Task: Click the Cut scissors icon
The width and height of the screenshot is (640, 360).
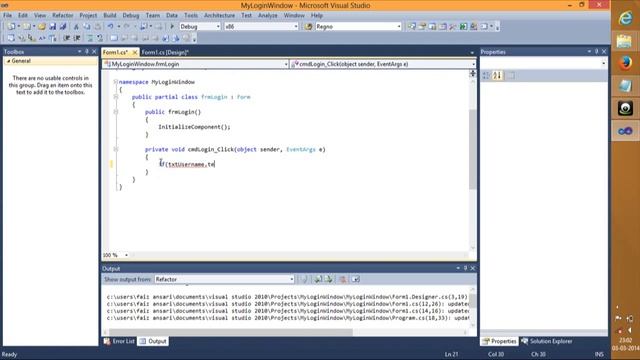Action: tap(76, 27)
